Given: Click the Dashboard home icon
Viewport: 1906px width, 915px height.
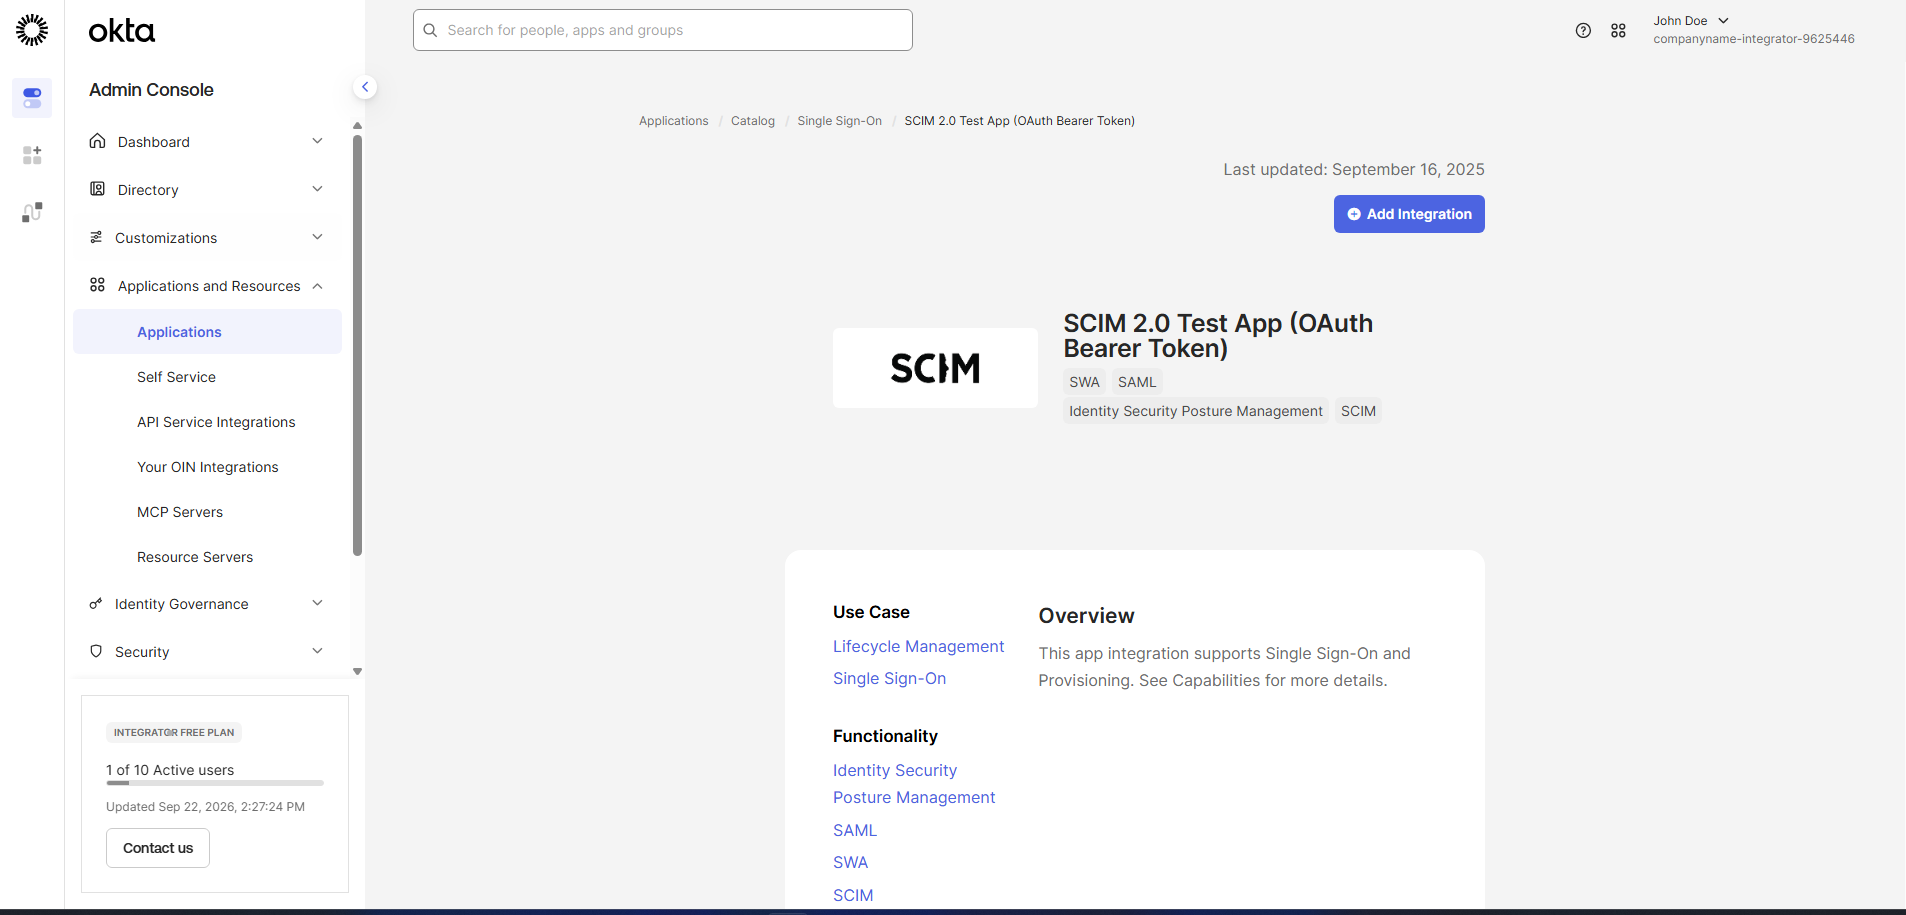Looking at the screenshot, I should pos(97,141).
